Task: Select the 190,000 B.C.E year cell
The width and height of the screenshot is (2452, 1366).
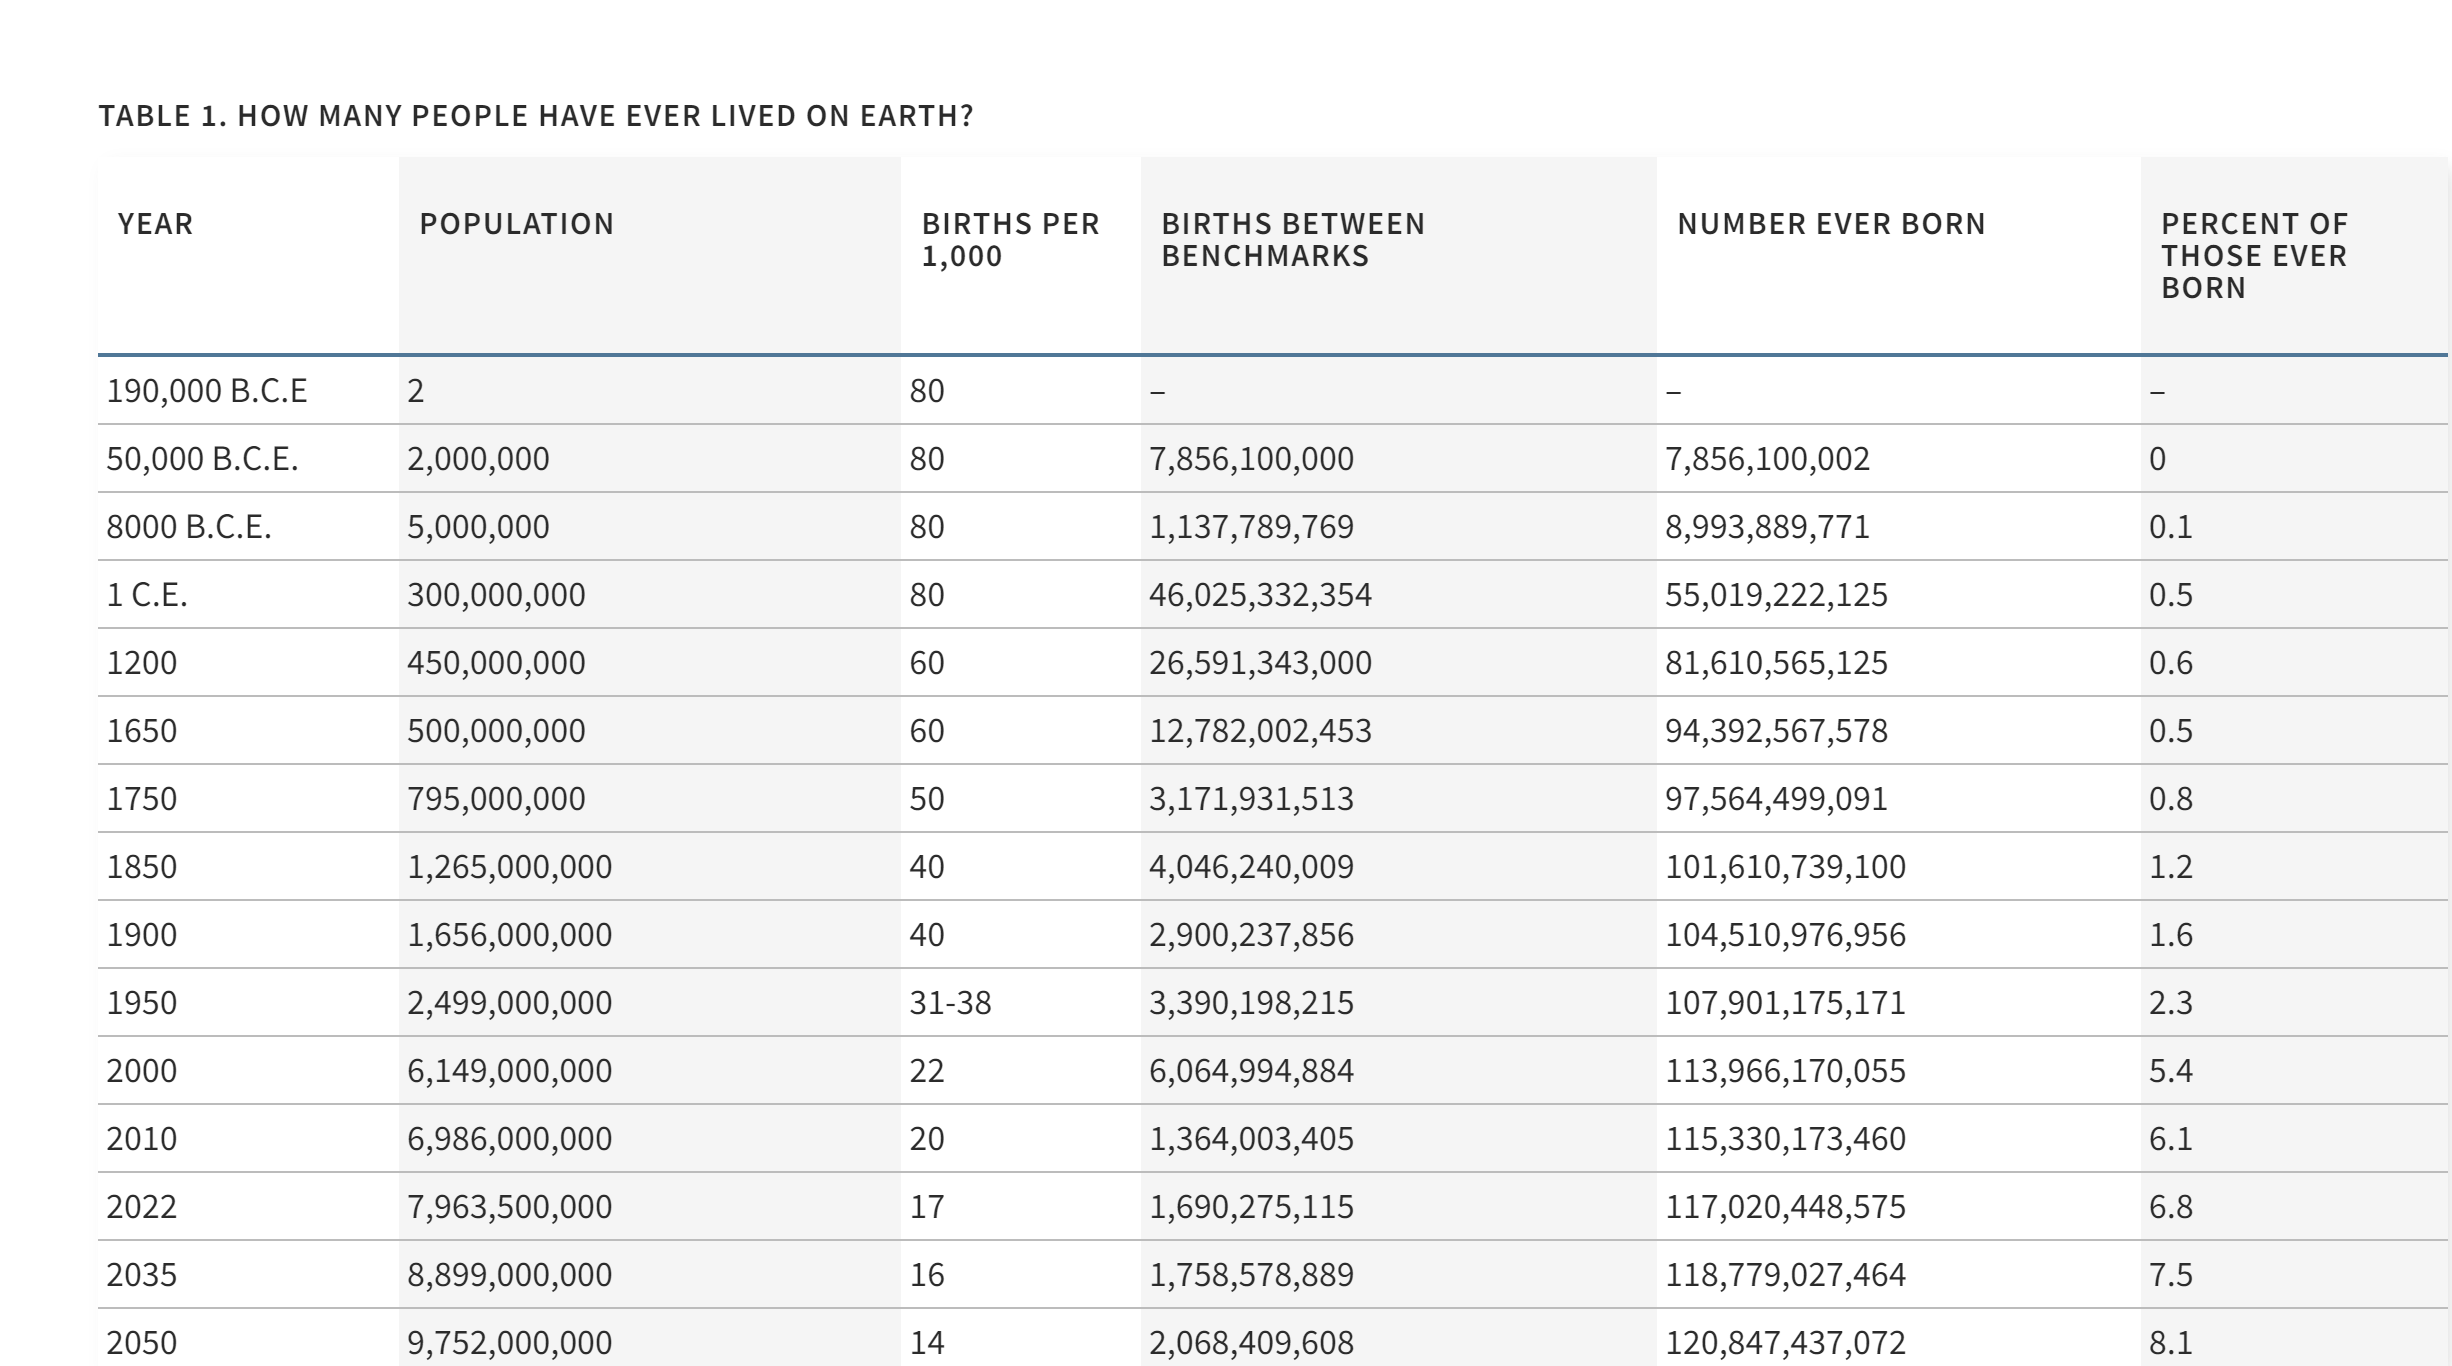Action: [x=206, y=391]
